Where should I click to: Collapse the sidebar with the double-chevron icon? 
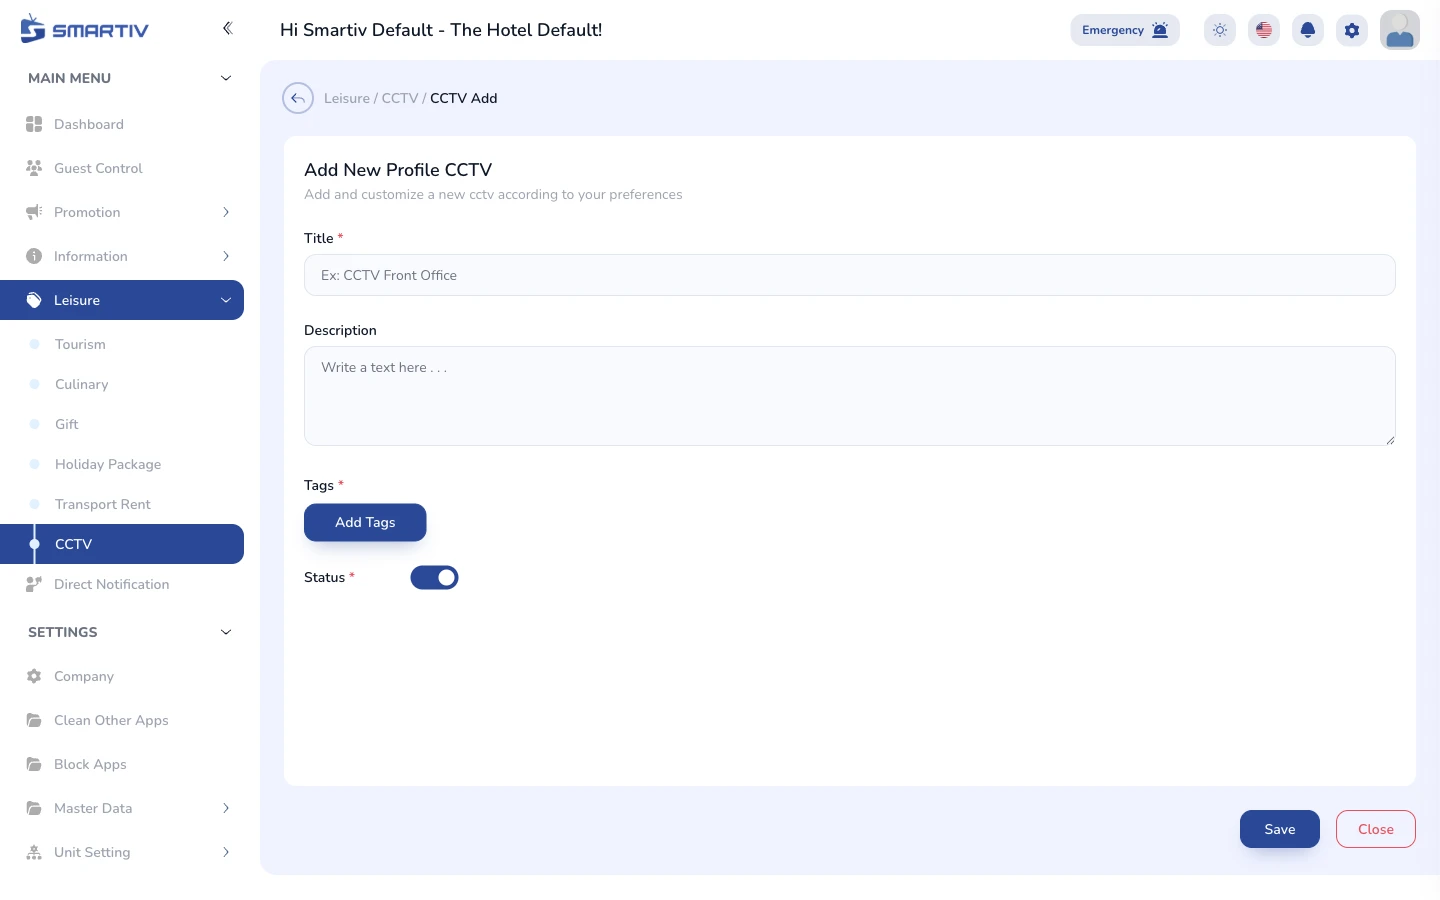[x=227, y=28]
